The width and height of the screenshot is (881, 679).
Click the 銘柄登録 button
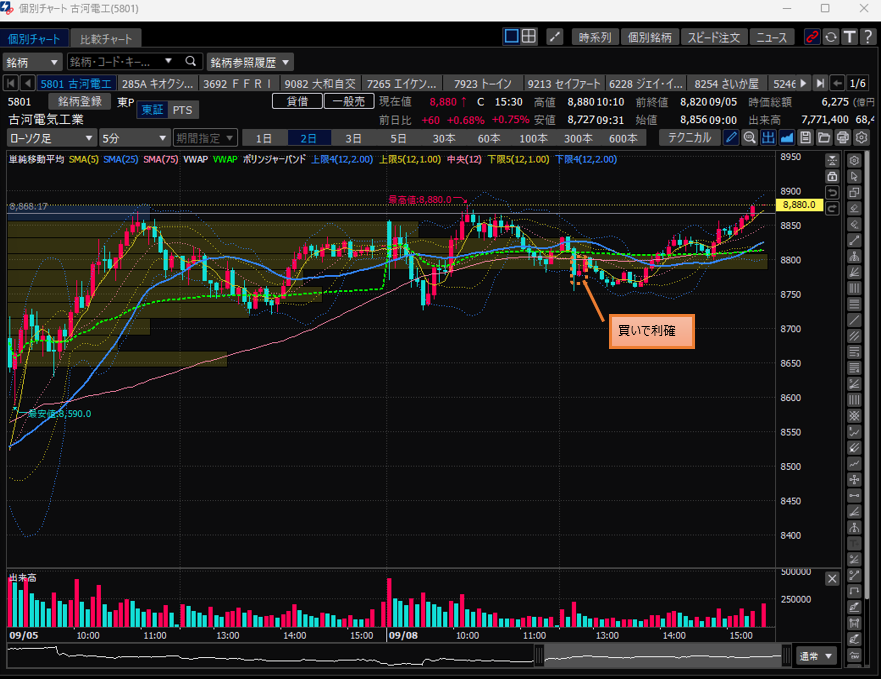(79, 101)
